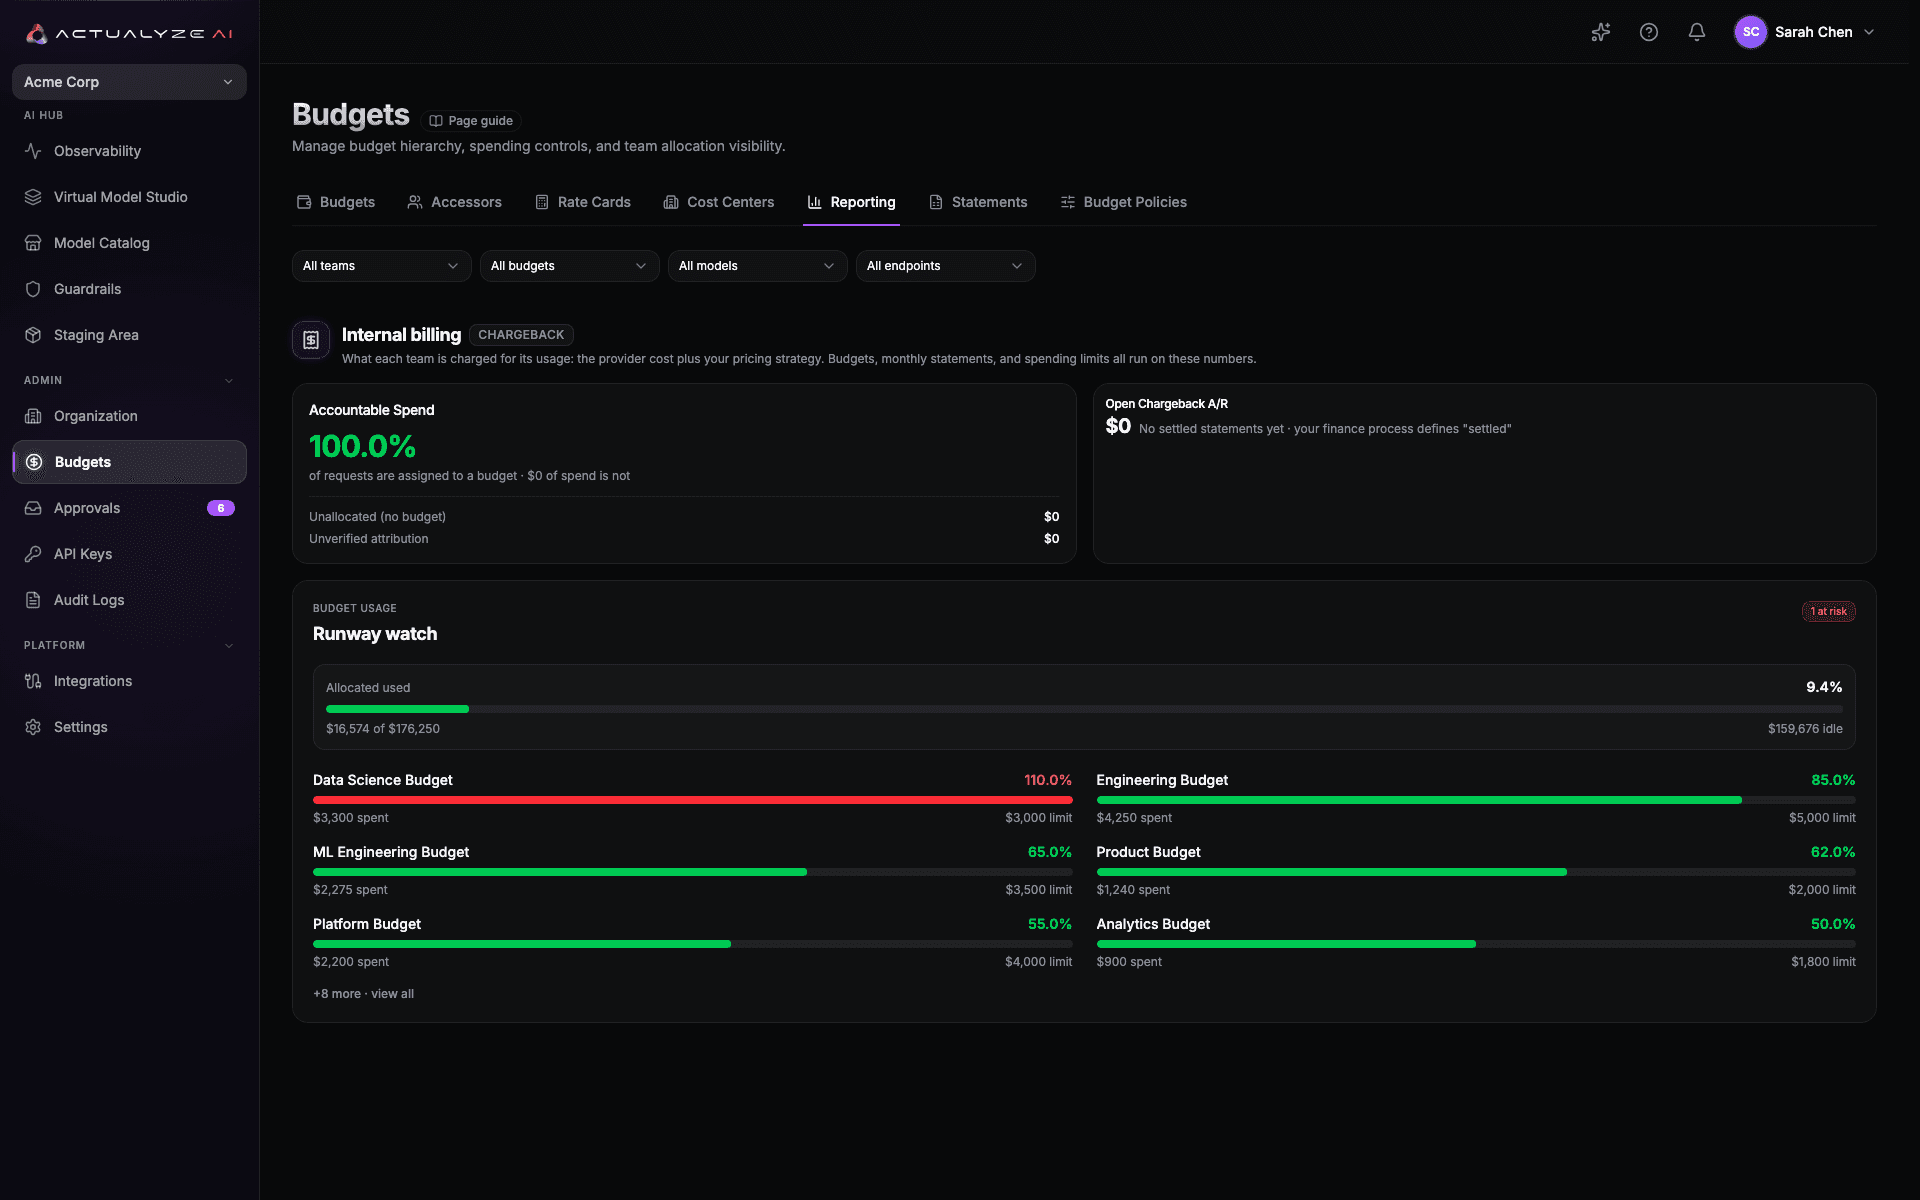
Task: Click the Accessors tab people icon
Action: click(x=415, y=202)
